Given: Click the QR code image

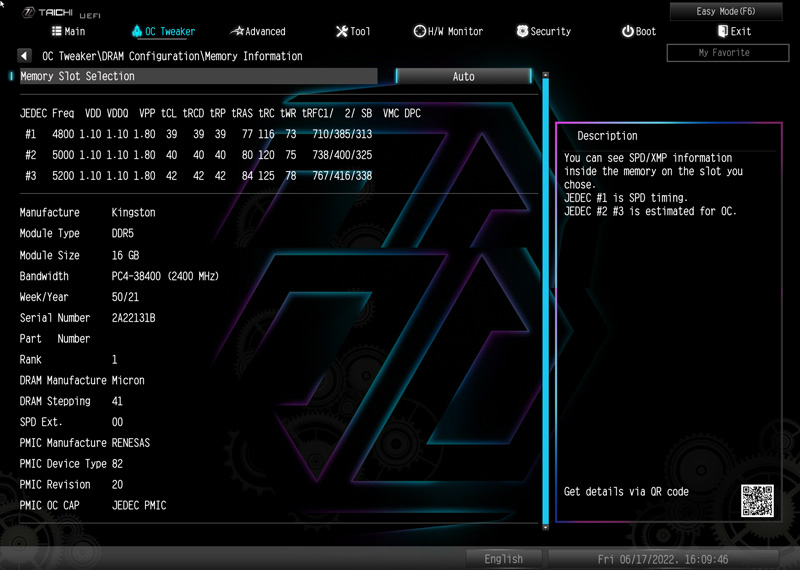Looking at the screenshot, I should 757,501.
